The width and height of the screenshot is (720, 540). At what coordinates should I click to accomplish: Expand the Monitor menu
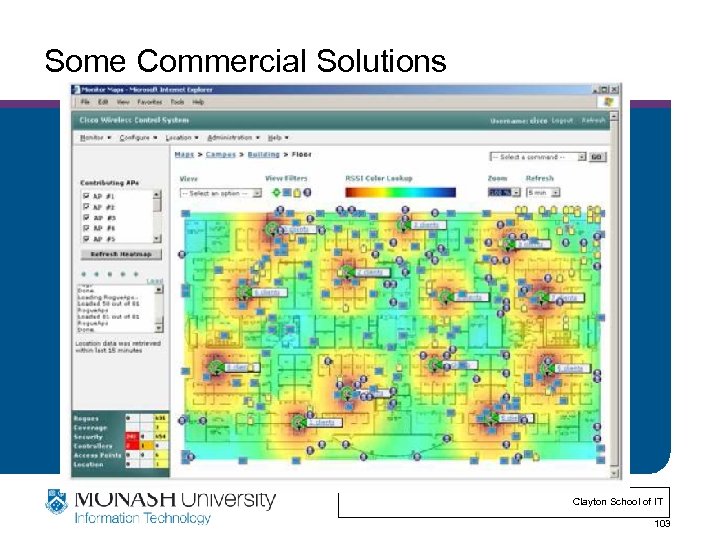(x=96, y=138)
